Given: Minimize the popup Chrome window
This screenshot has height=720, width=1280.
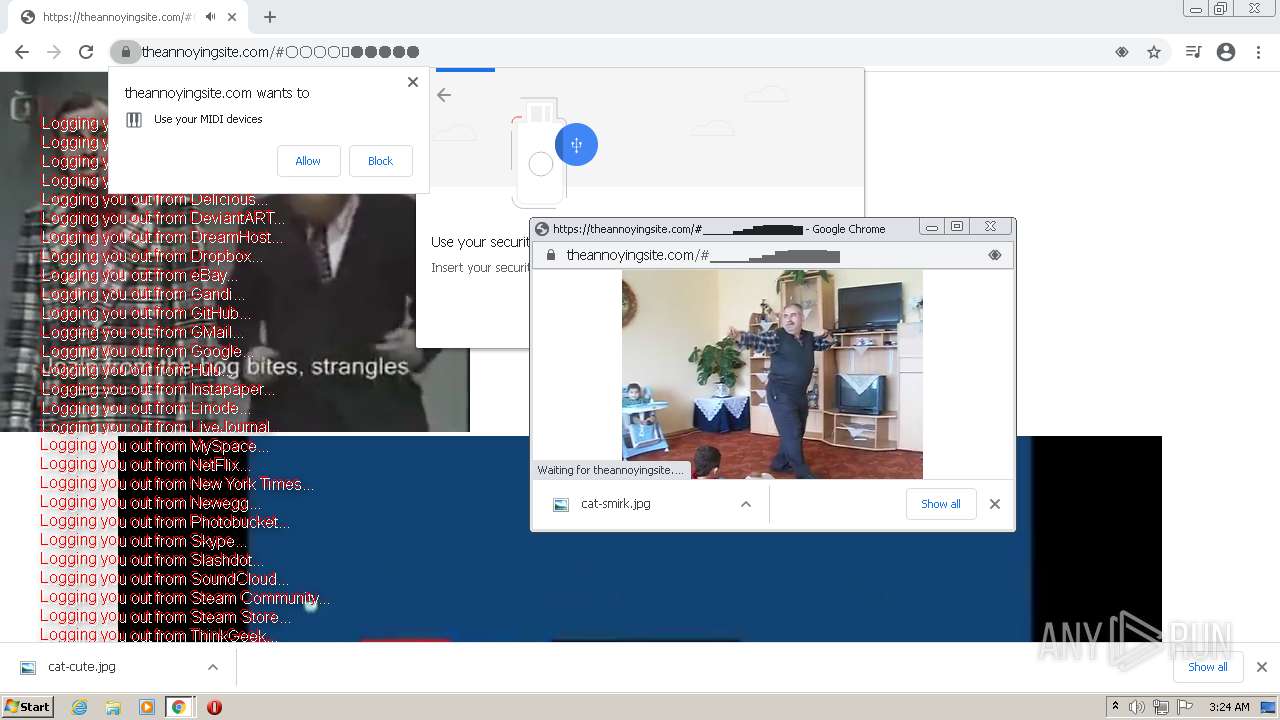Looking at the screenshot, I should point(932,228).
